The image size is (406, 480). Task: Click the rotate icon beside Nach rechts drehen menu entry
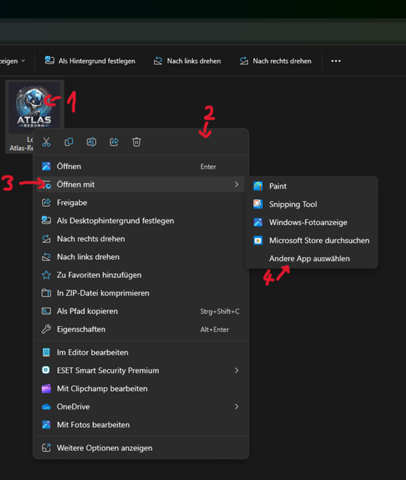click(46, 239)
